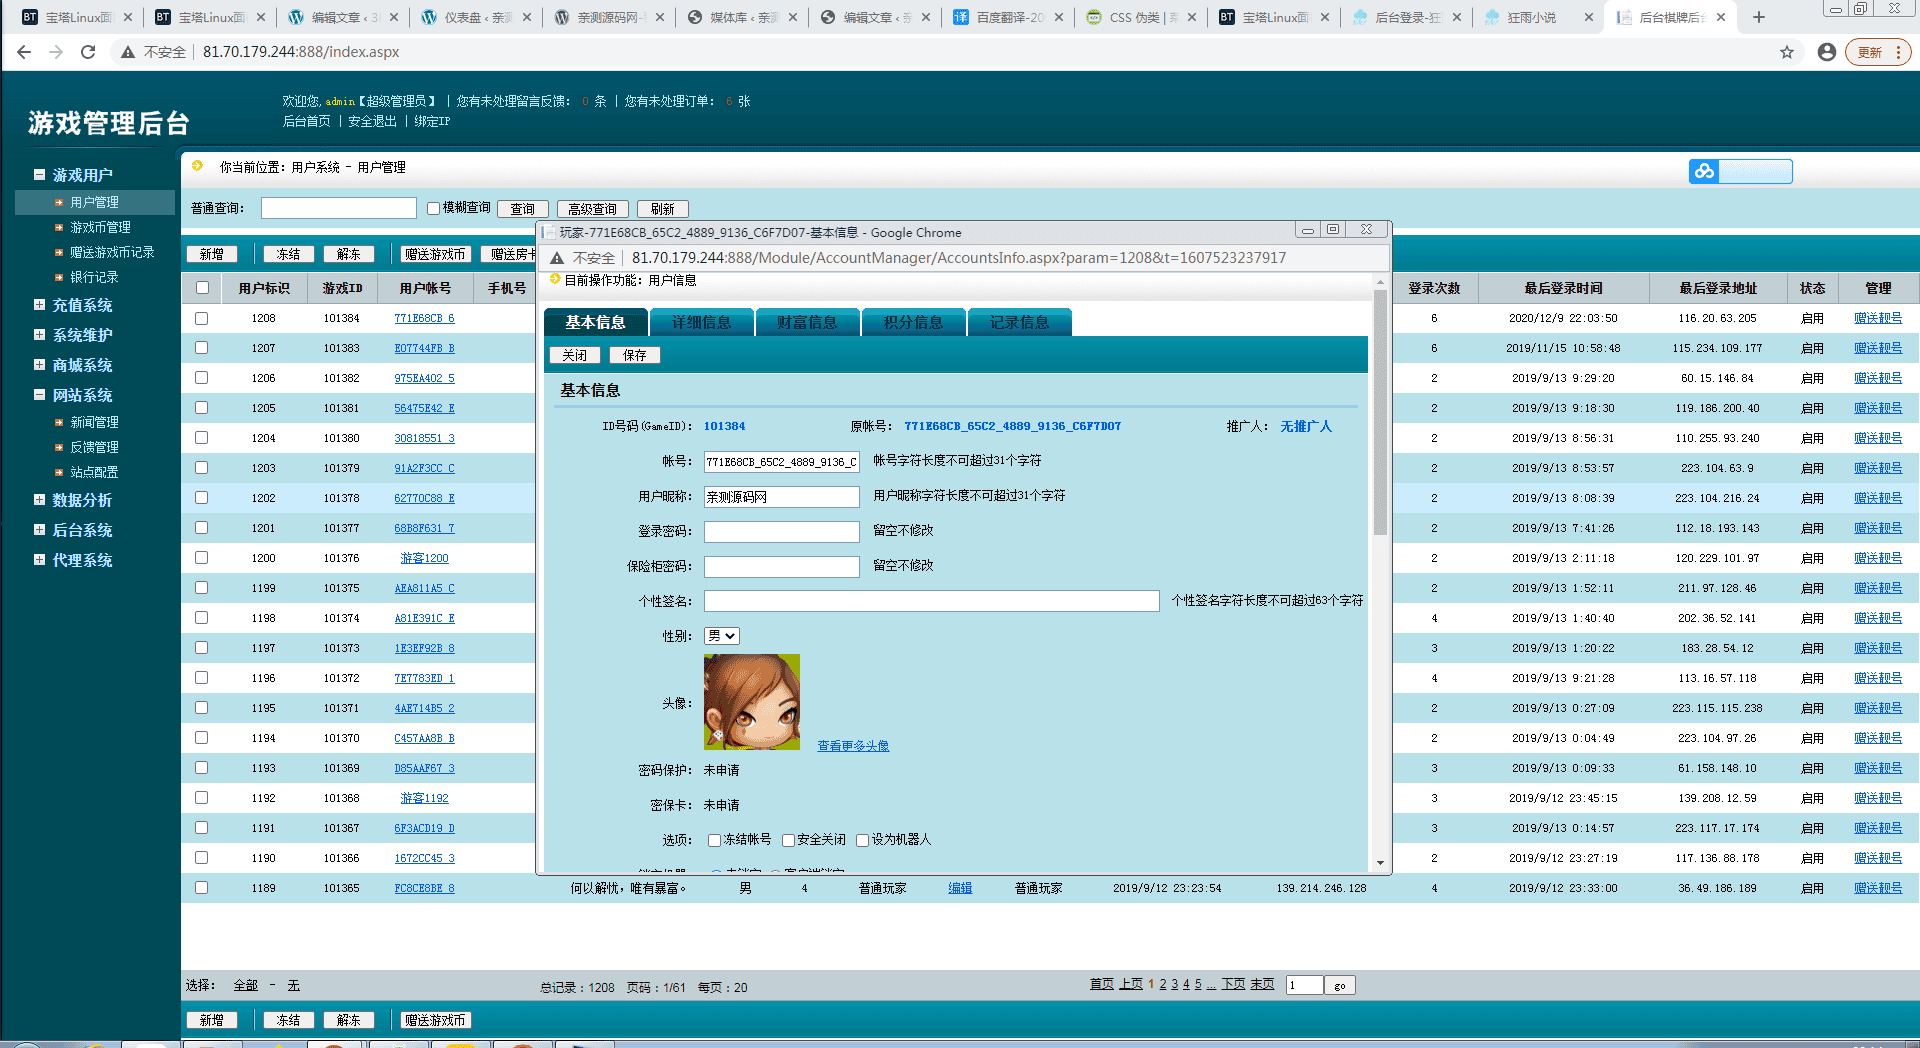Refresh the page via browser reload icon
The width and height of the screenshot is (1920, 1048).
(88, 51)
